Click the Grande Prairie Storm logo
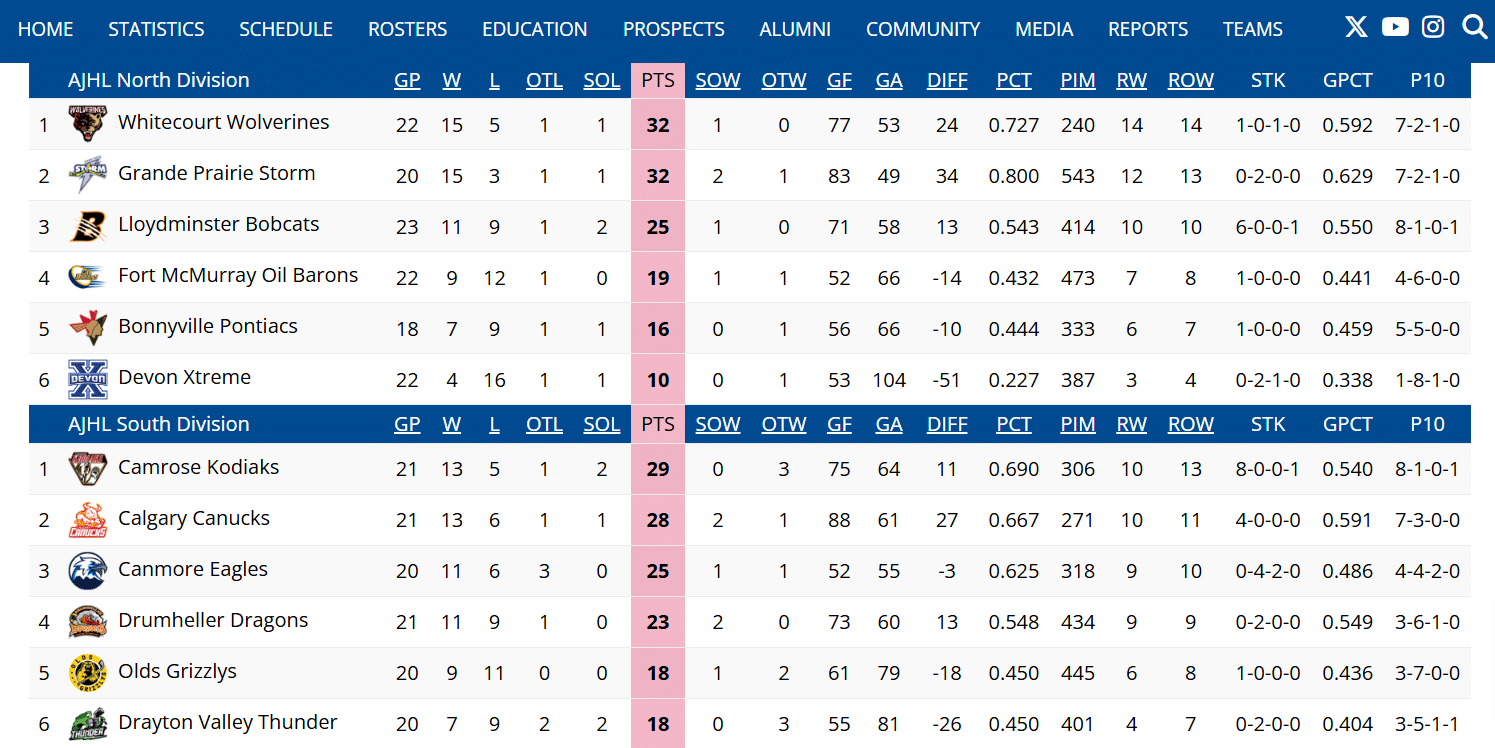Image resolution: width=1495 pixels, height=748 pixels. pyautogui.click(x=87, y=175)
